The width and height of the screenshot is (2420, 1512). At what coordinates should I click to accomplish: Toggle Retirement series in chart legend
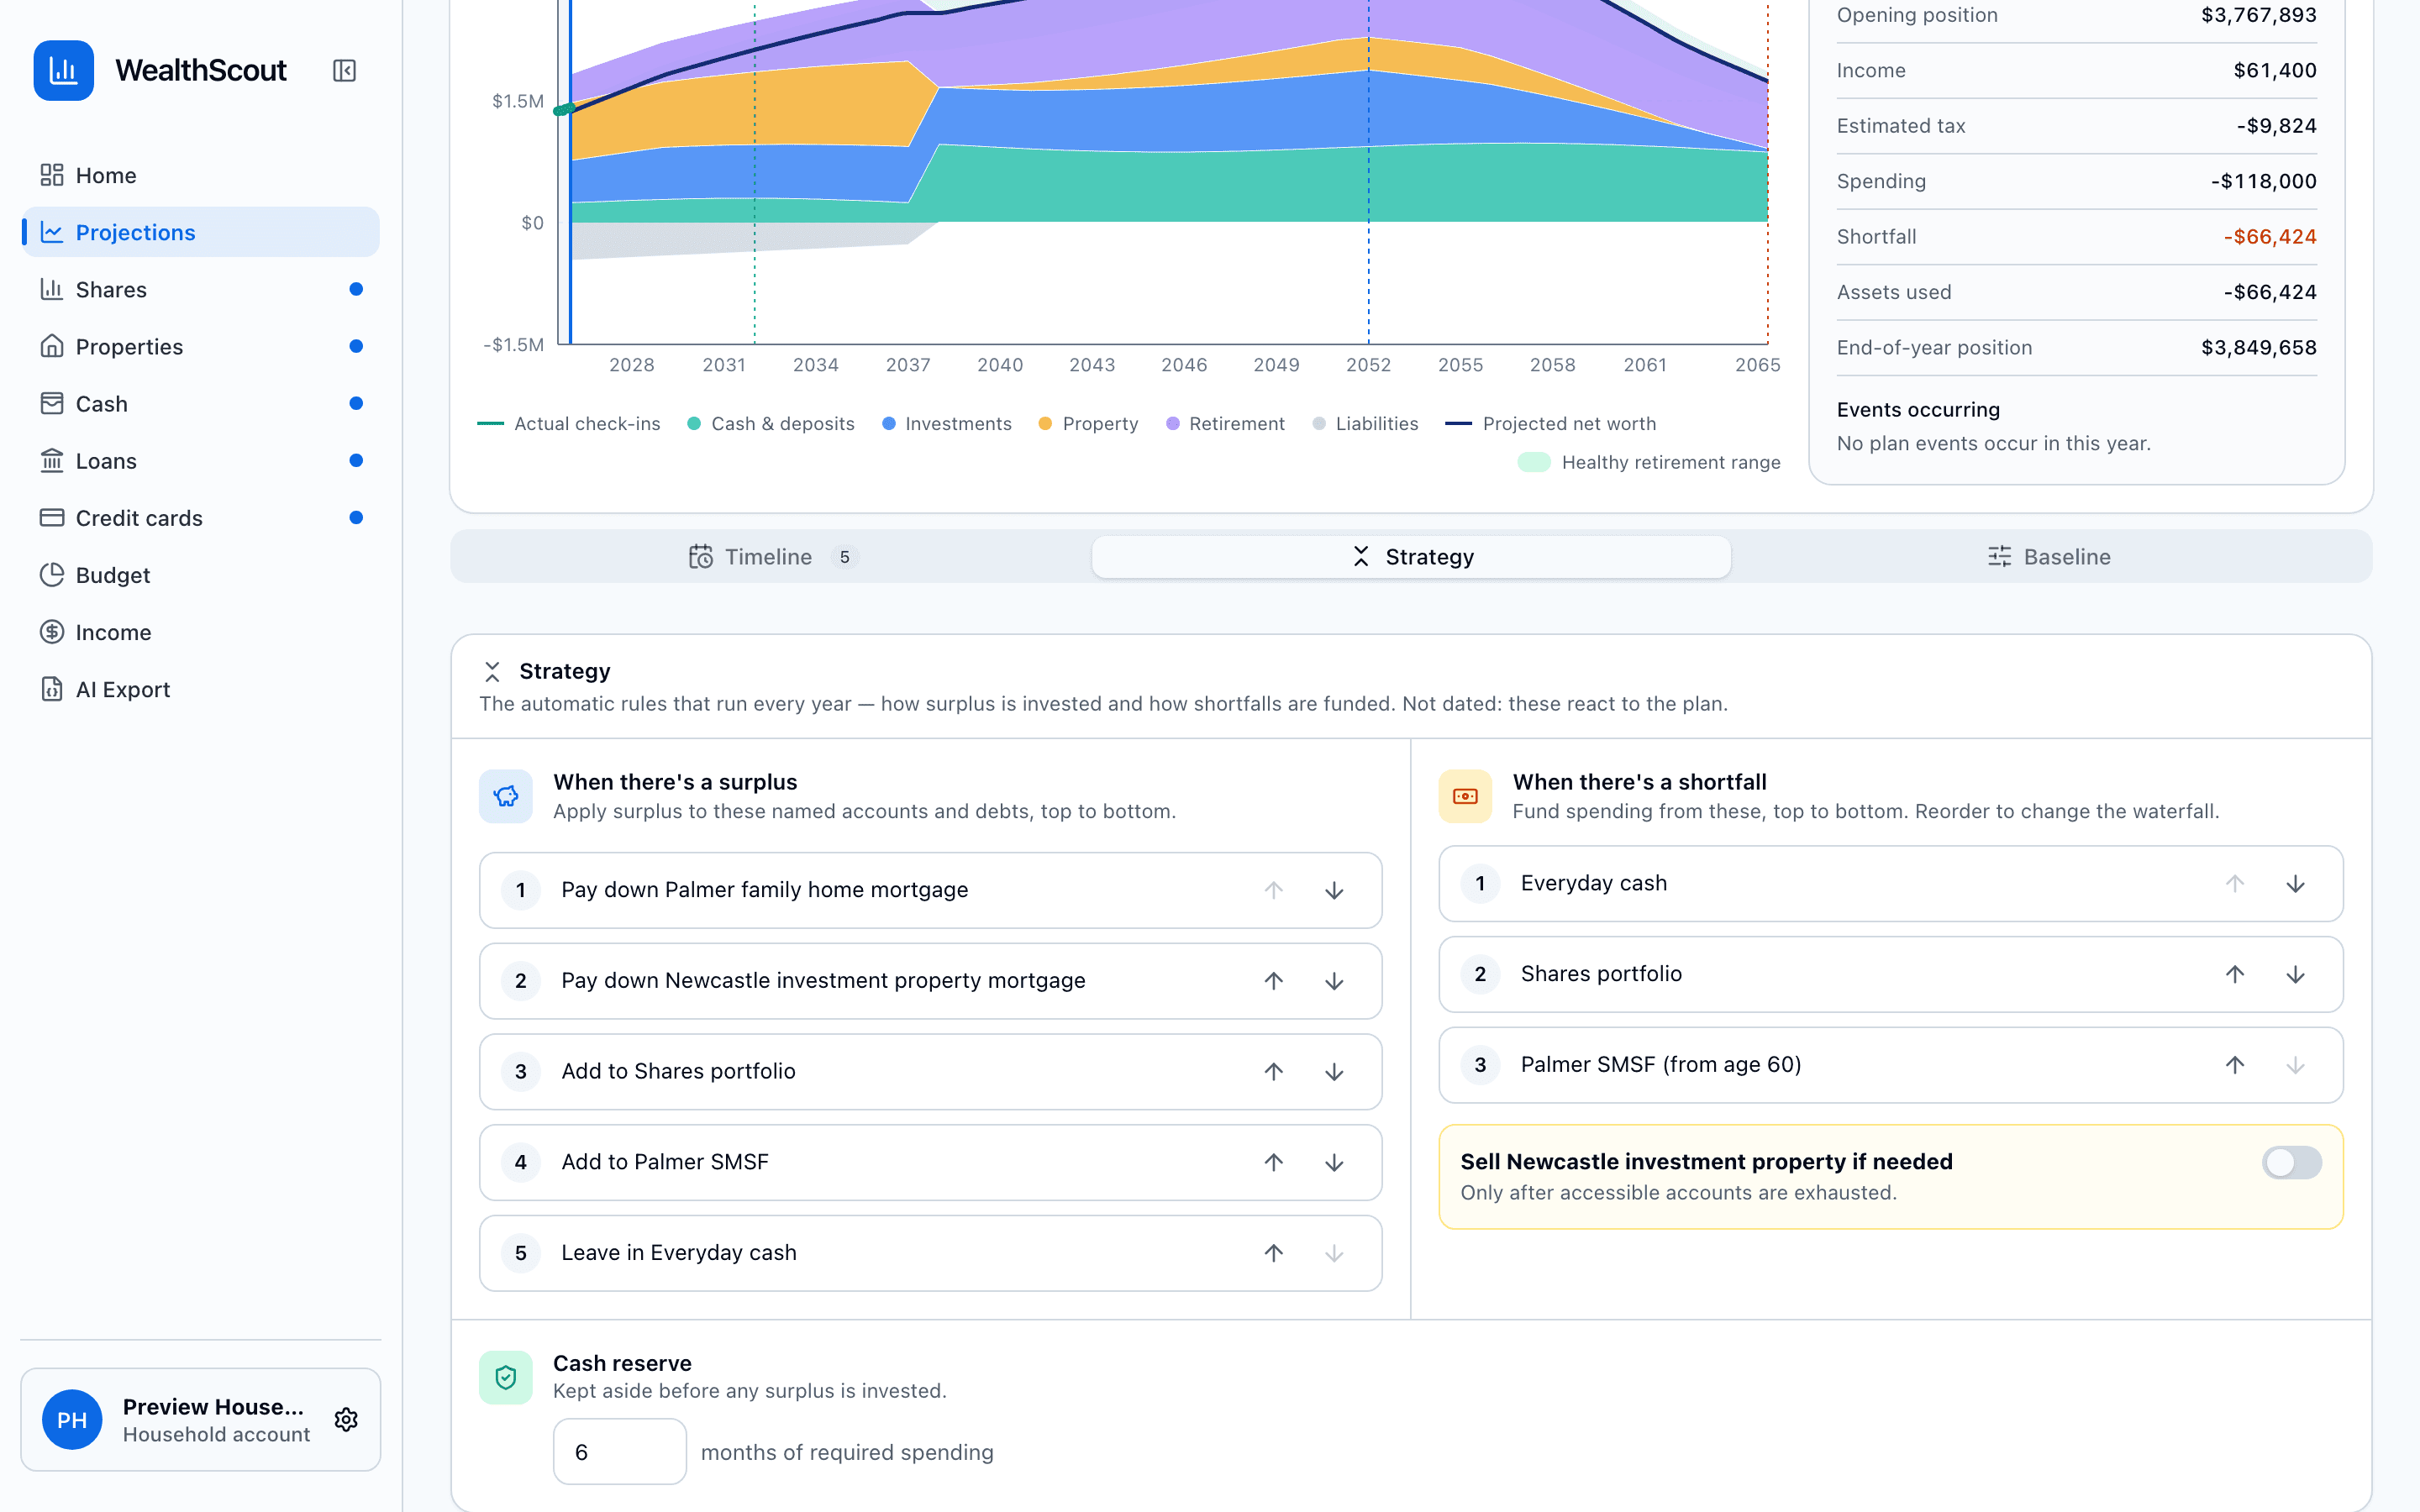pyautogui.click(x=1225, y=424)
